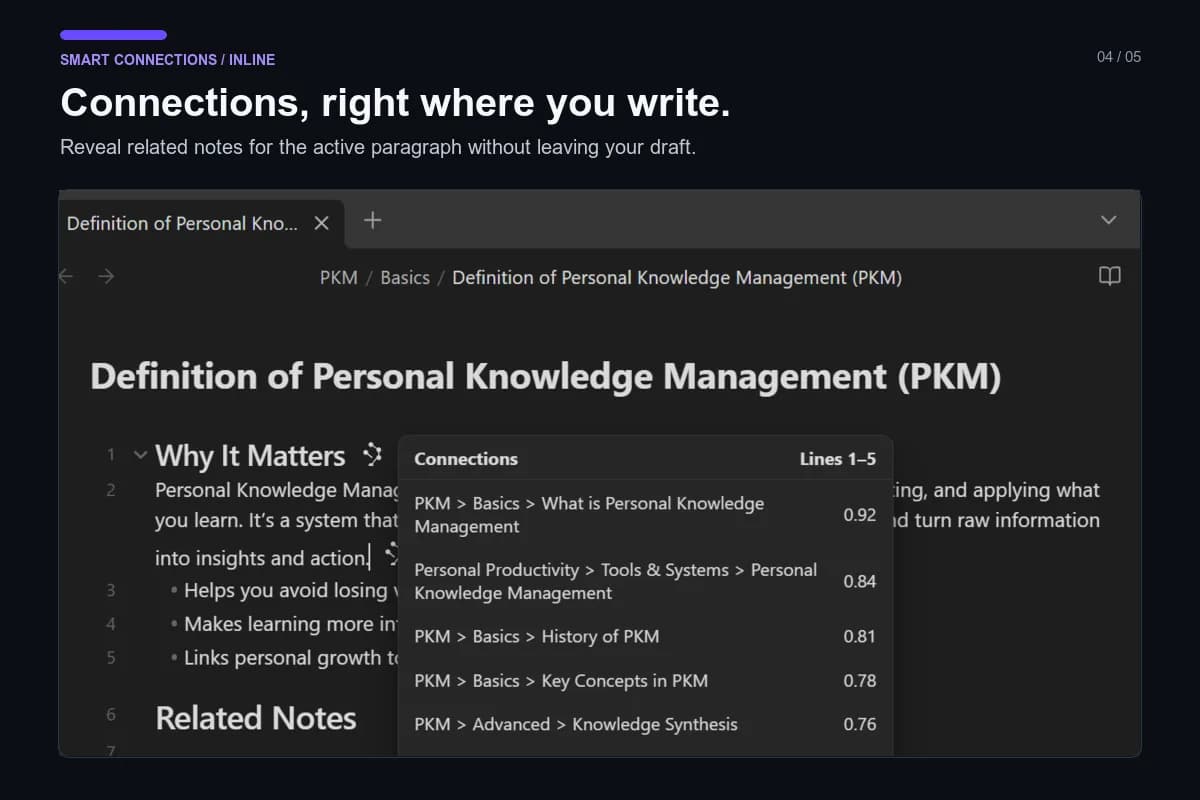Click line number 1 in gutter
This screenshot has width=1200, height=800.
pos(111,455)
